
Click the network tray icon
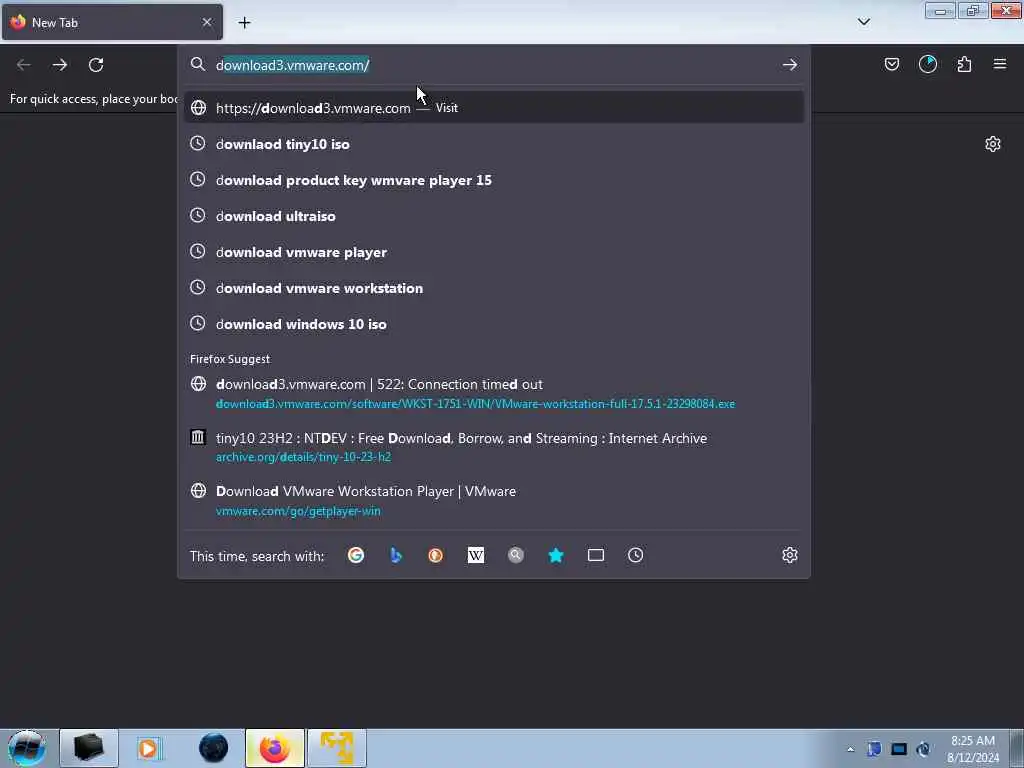coord(899,749)
